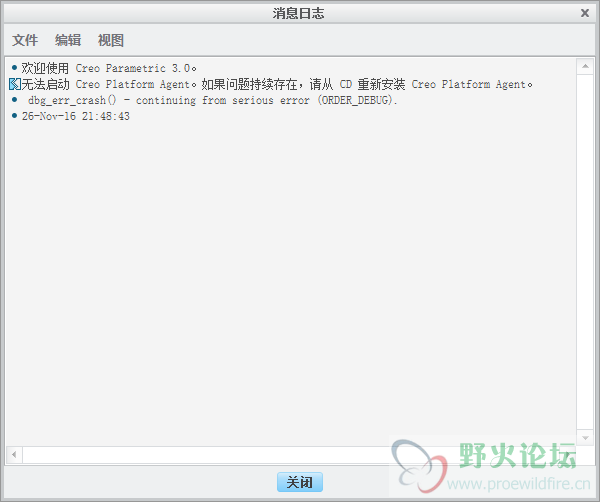This screenshot has width=600, height=502.
Task: Click the 关闭 button
Action: coord(300,482)
